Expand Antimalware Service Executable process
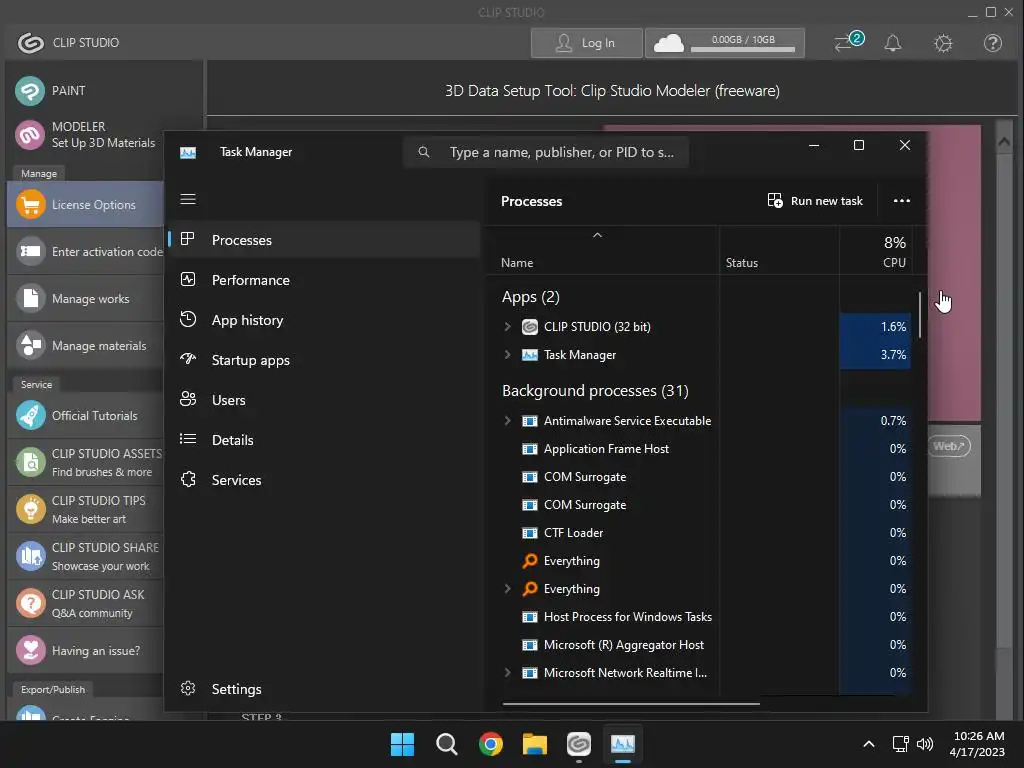This screenshot has height=768, width=1024. (507, 421)
